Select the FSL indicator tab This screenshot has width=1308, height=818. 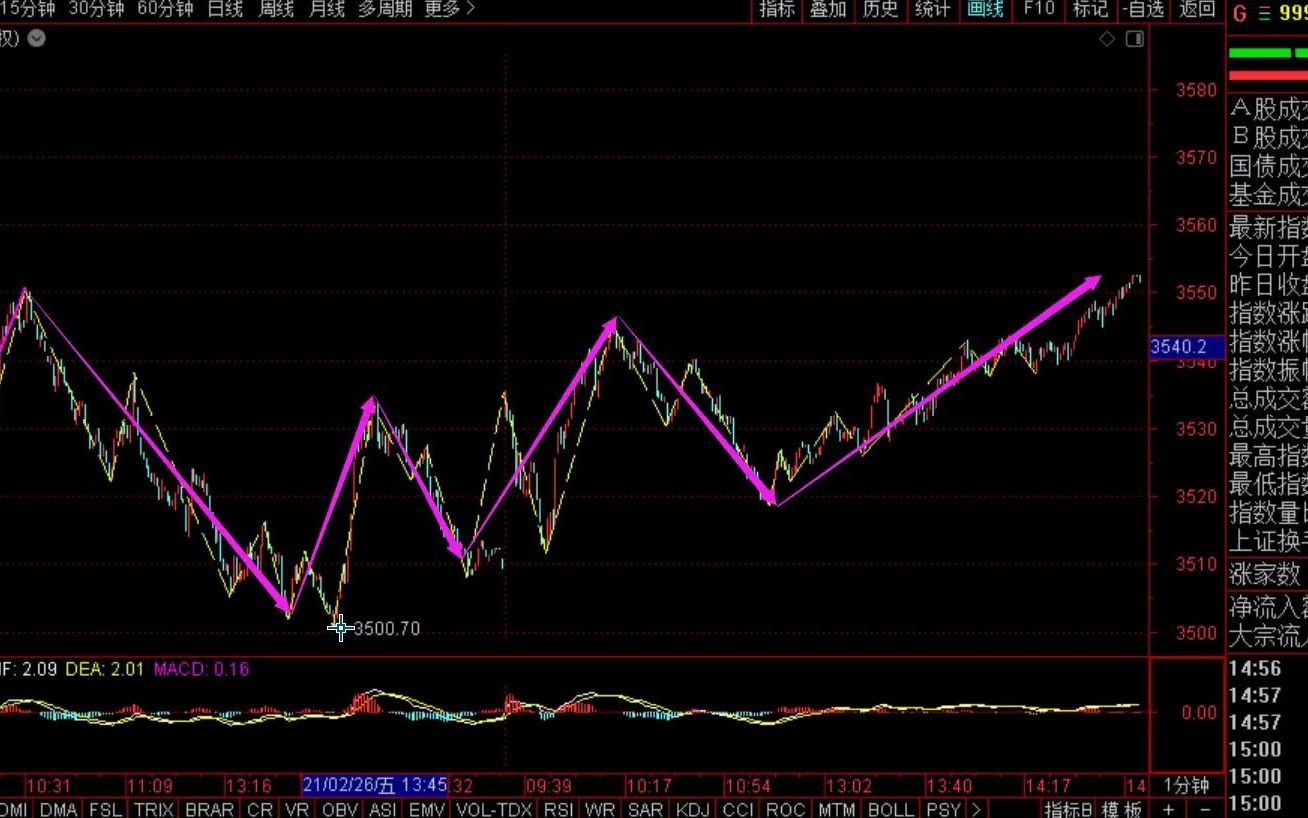[108, 809]
